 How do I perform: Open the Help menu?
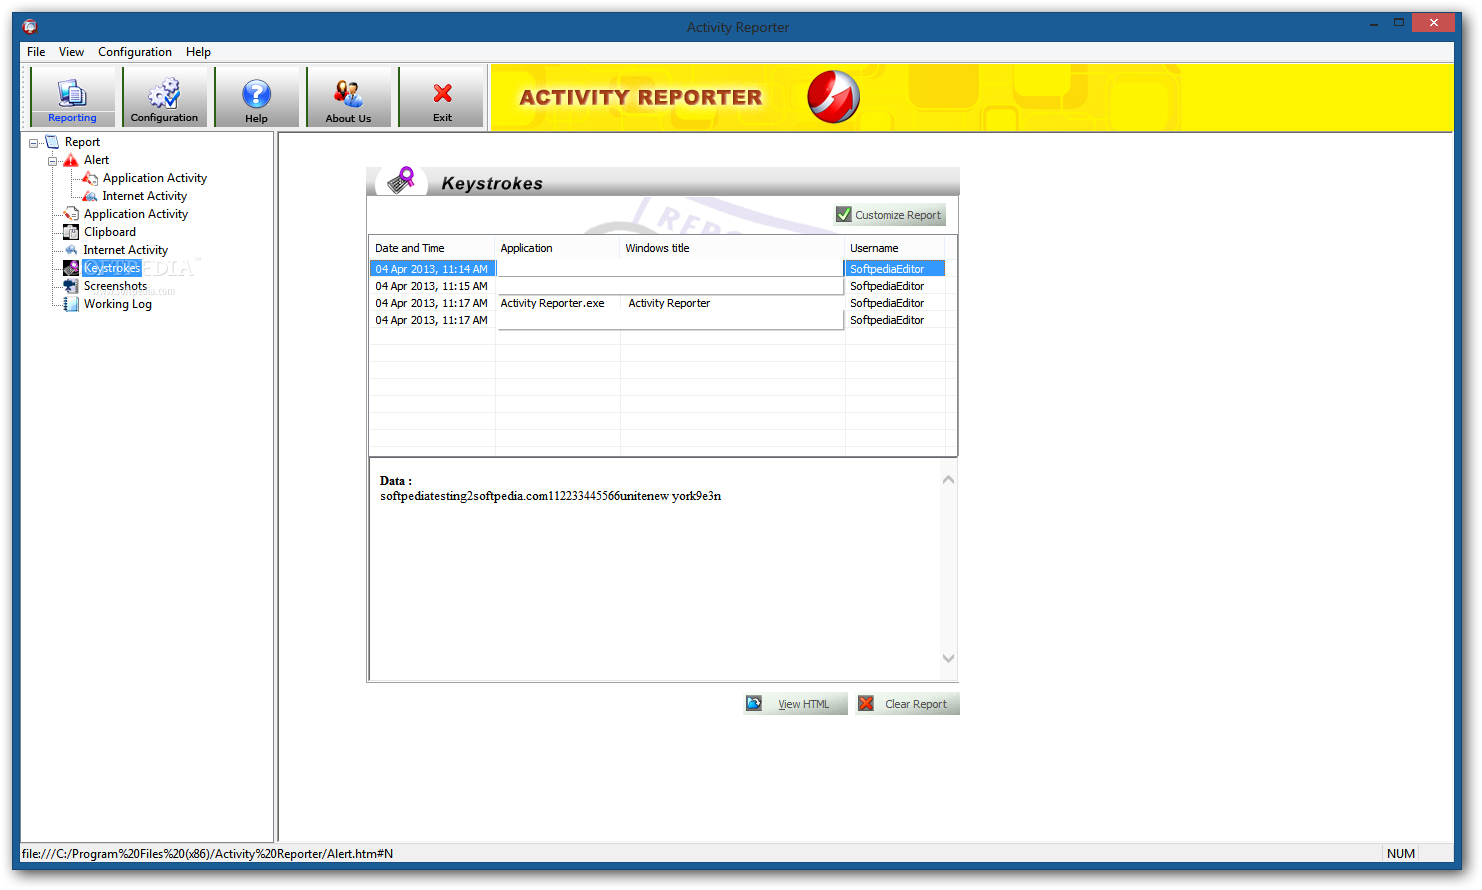click(198, 52)
